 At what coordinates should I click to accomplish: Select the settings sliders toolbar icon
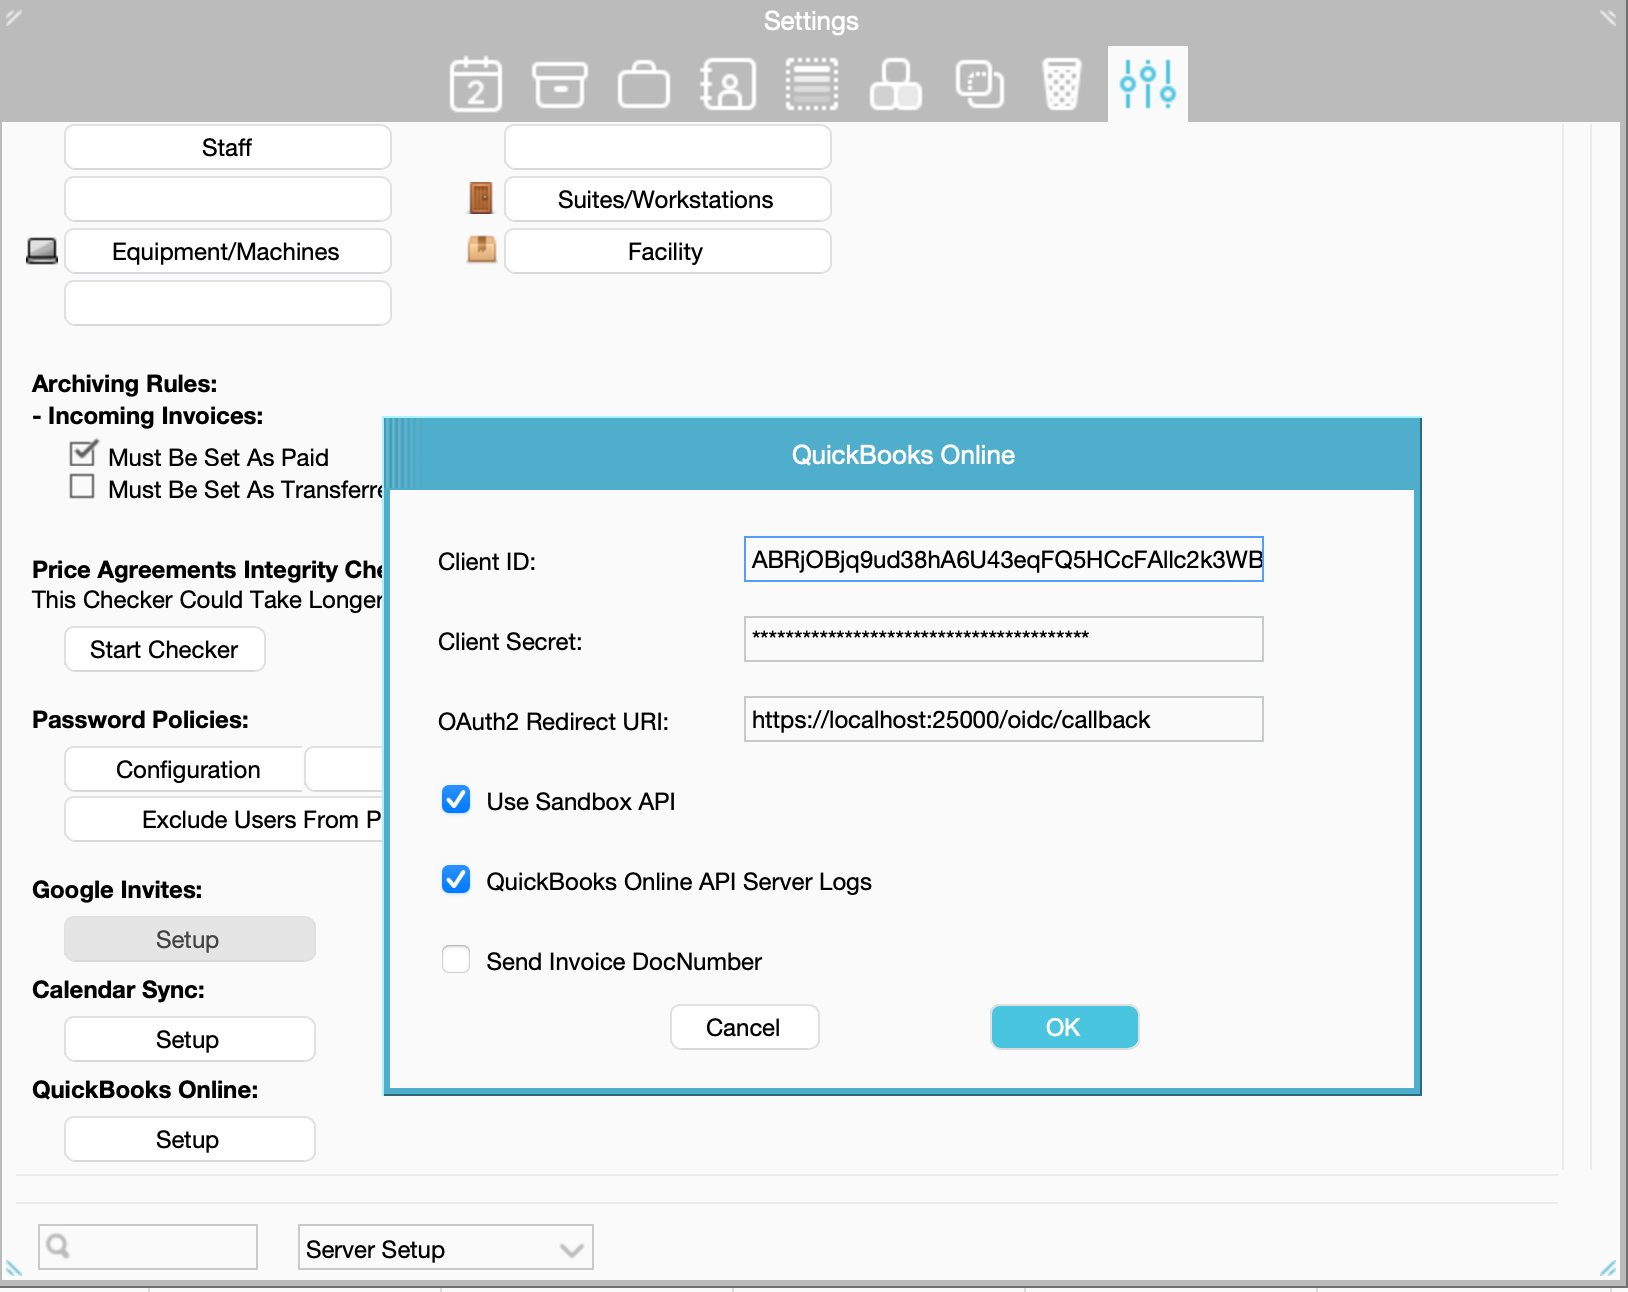[1148, 84]
